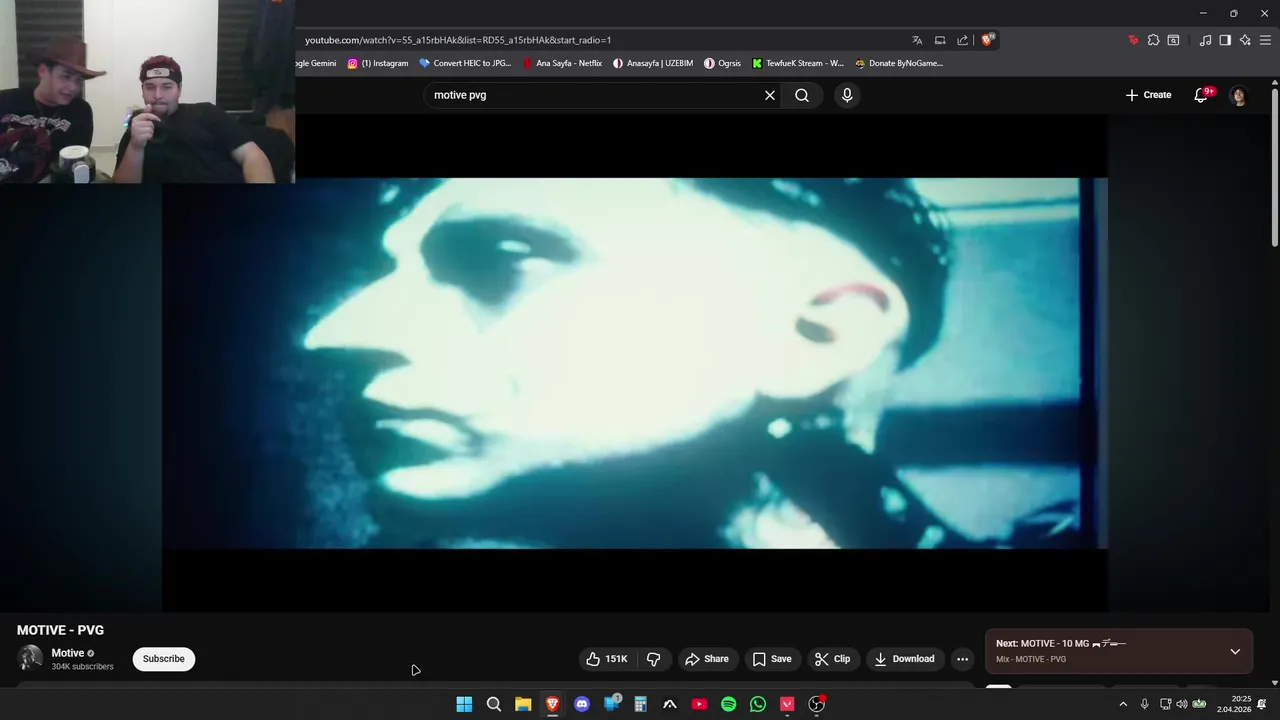Open the Calculator taskbar icon
Viewport: 1280px width, 720px height.
640,704
